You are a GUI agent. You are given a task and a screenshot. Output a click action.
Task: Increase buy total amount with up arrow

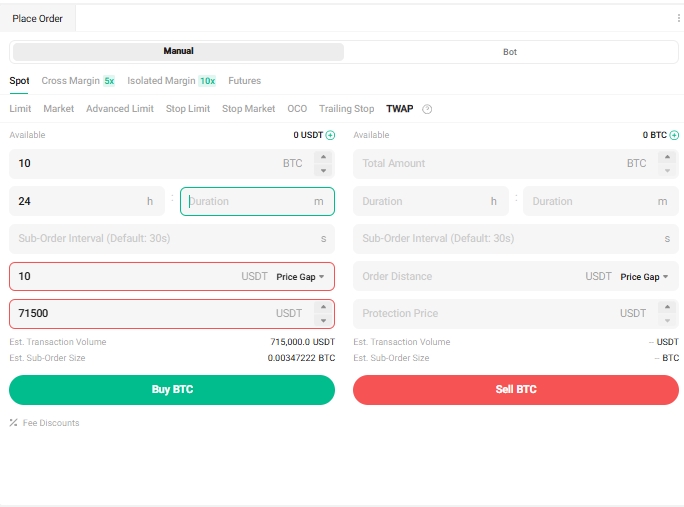322,157
